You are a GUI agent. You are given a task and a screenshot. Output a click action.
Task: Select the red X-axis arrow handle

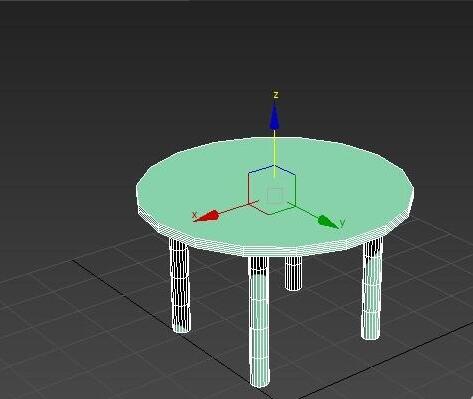click(x=208, y=216)
